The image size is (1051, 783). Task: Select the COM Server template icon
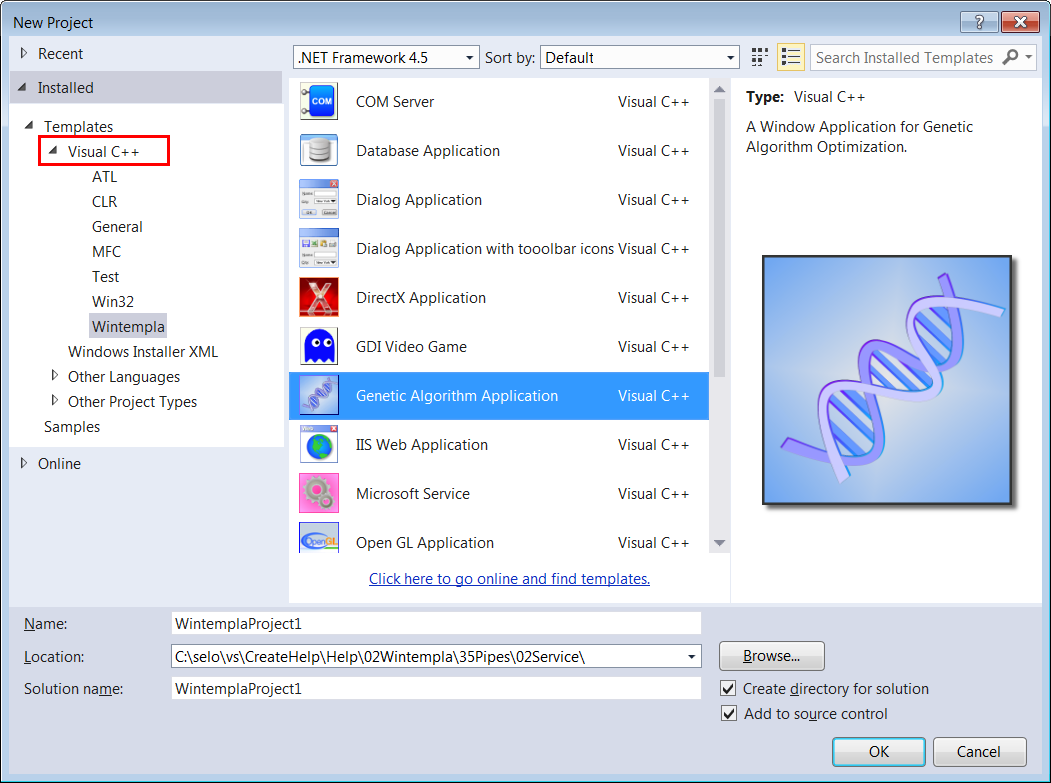tap(319, 101)
